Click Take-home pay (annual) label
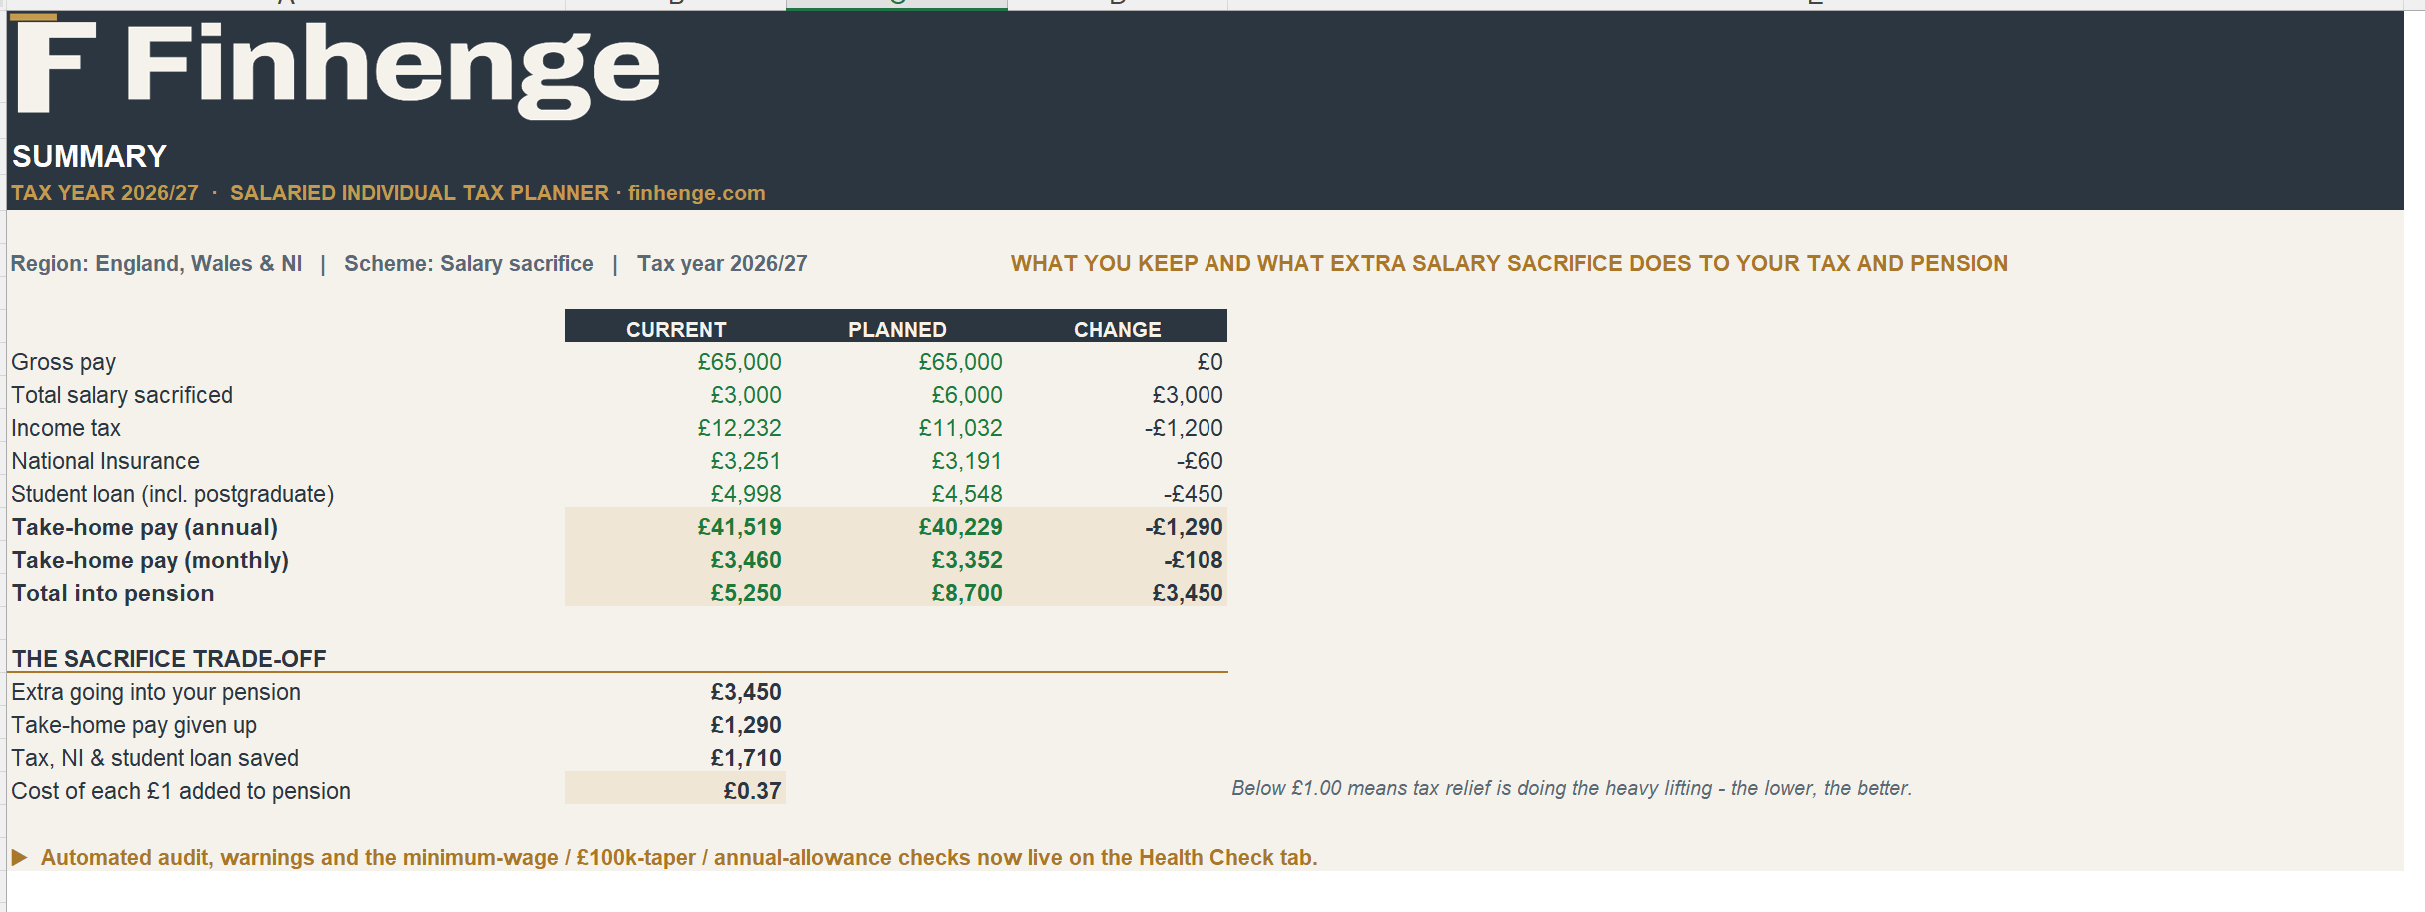2425x912 pixels. 145,527
